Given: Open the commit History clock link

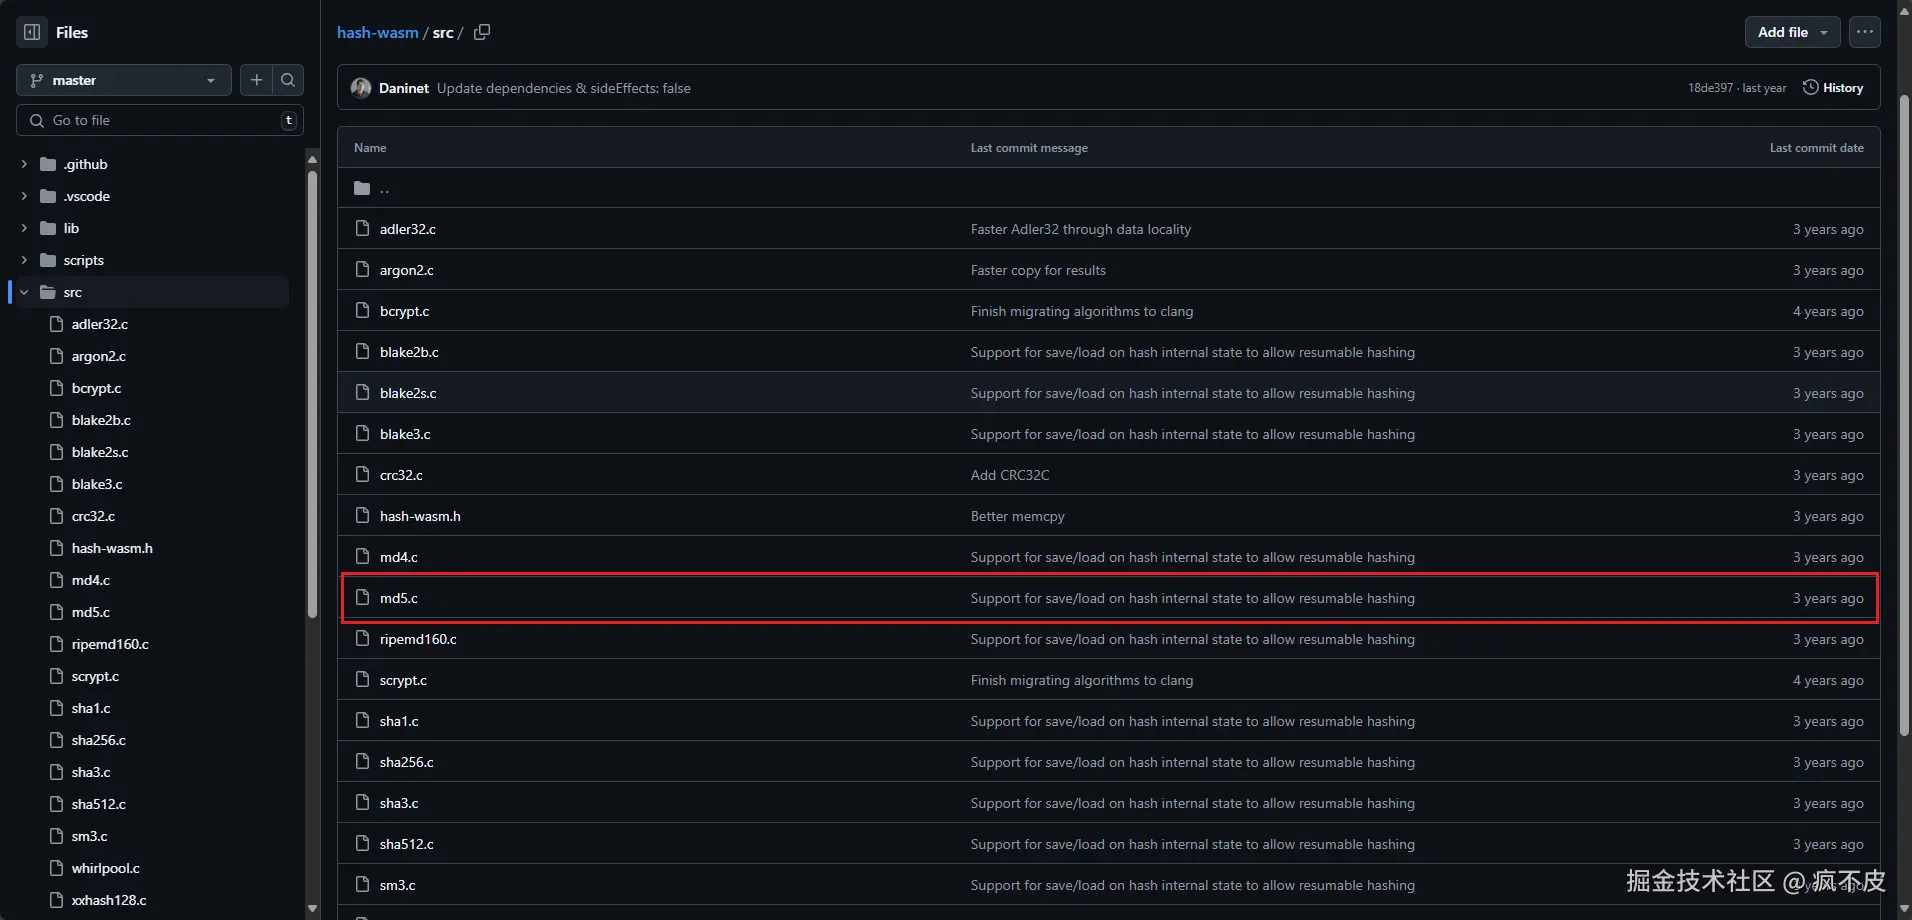Looking at the screenshot, I should 1833,88.
